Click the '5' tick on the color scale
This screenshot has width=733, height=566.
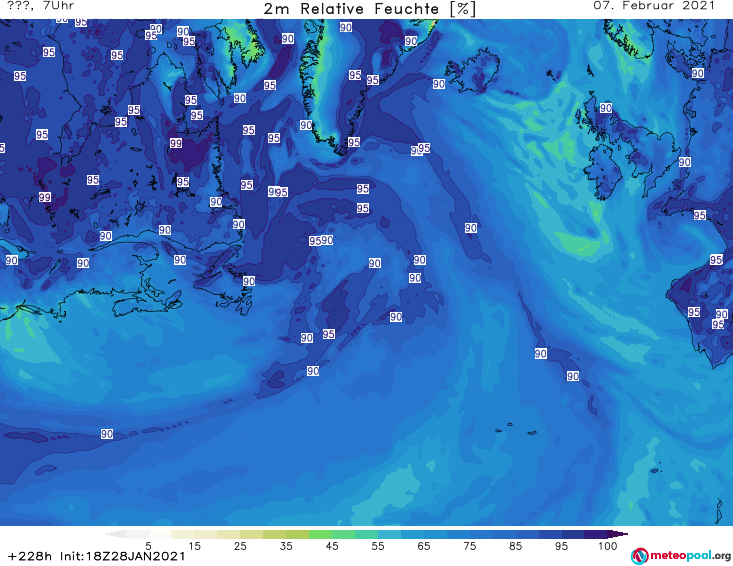click(x=148, y=545)
